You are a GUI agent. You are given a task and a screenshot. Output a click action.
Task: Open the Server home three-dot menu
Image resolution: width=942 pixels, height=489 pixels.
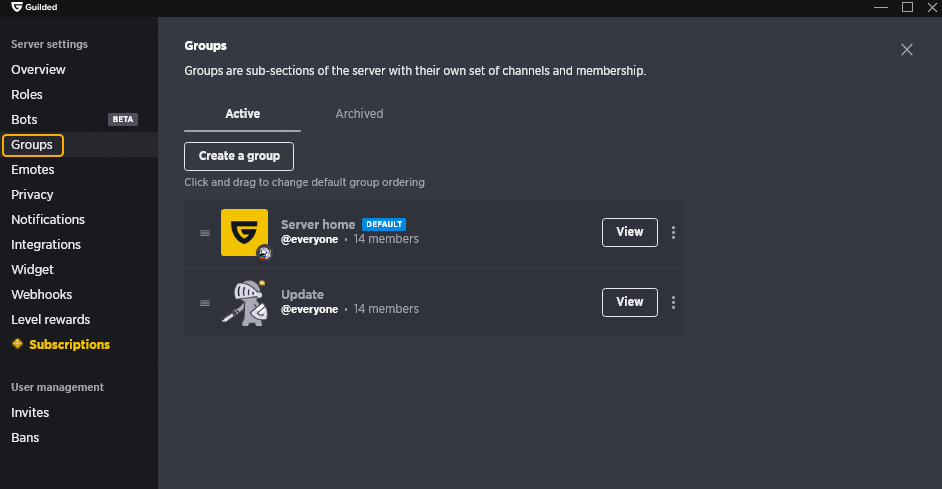(673, 232)
